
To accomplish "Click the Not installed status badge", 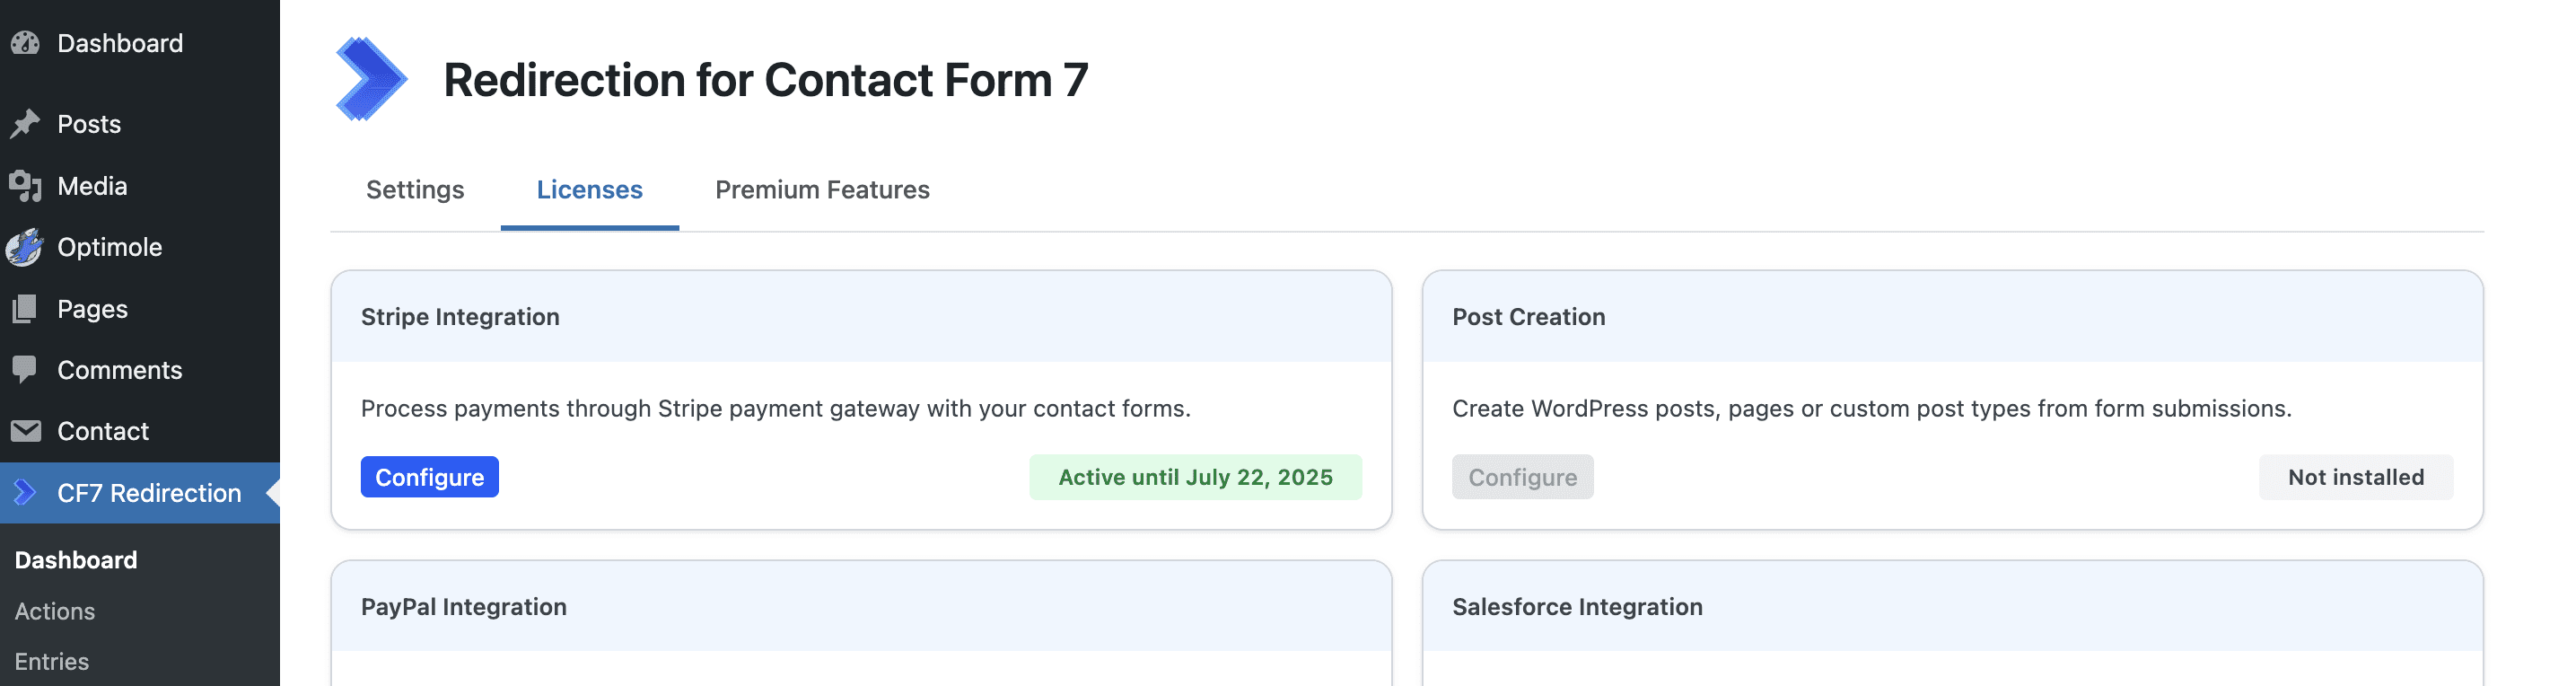I will [x=2355, y=477].
